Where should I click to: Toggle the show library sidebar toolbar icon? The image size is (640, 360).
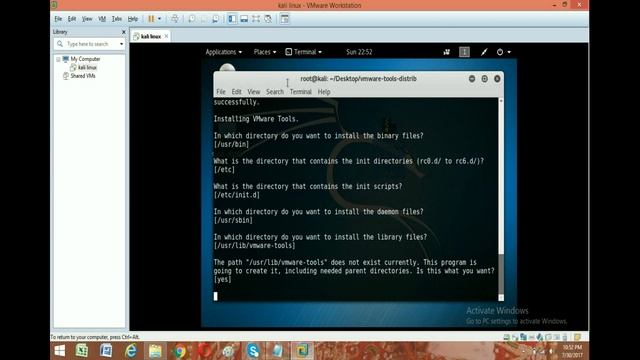point(232,19)
